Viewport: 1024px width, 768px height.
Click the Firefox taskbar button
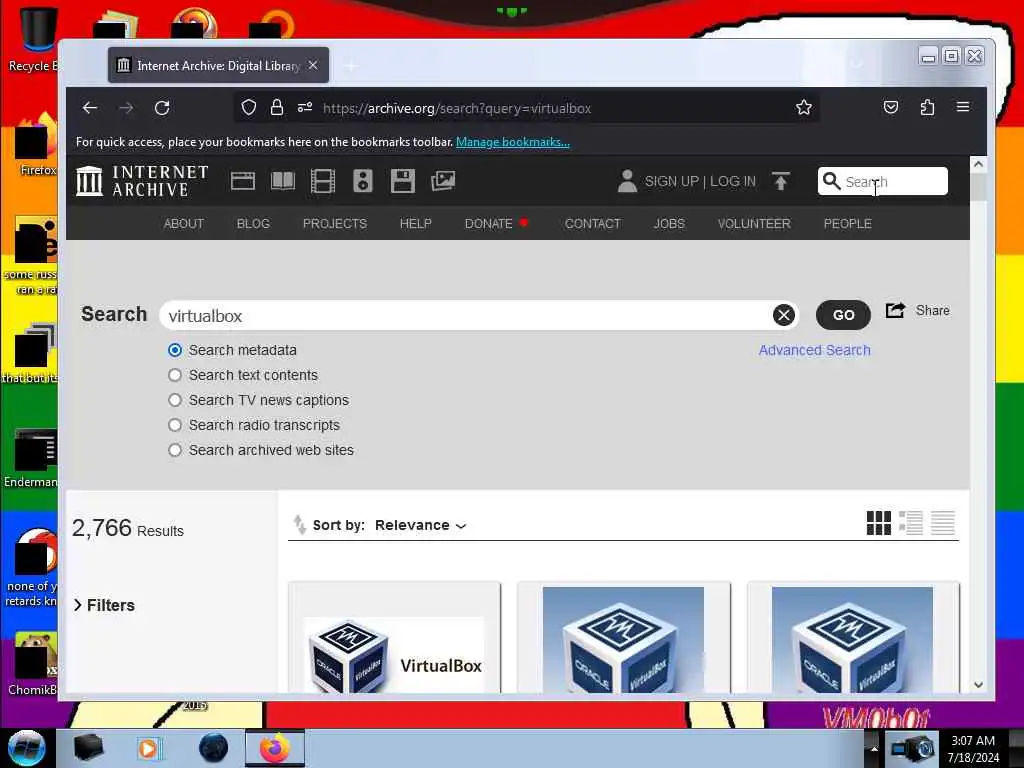[275, 748]
